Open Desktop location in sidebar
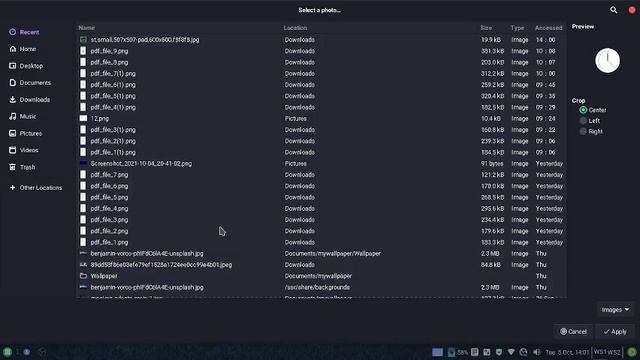 point(26,66)
